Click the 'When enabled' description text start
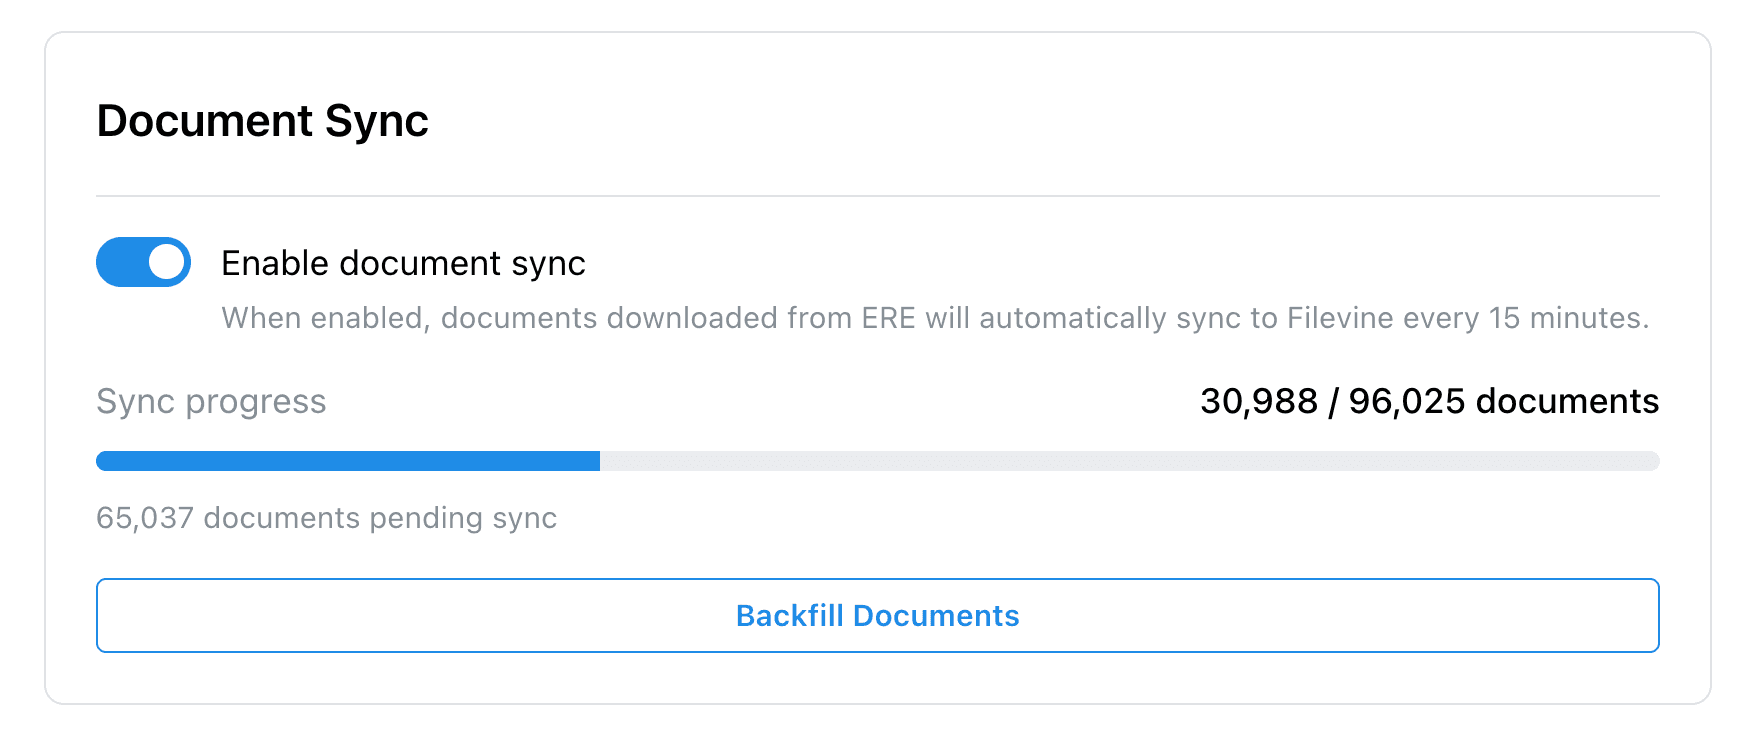Viewport: 1754px width, 732px height. [326, 318]
